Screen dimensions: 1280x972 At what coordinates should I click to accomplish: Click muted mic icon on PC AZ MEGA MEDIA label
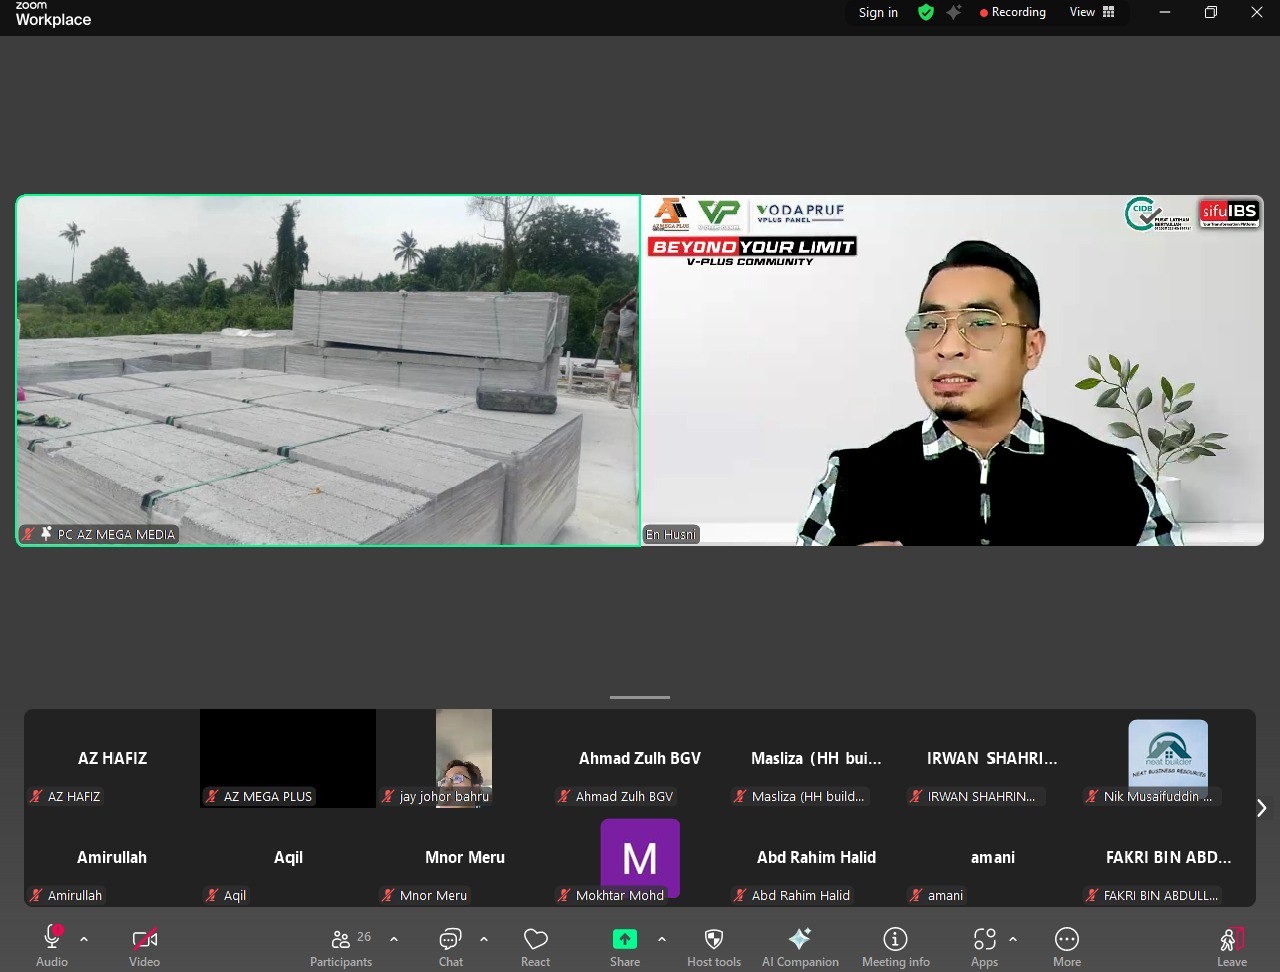[29, 535]
